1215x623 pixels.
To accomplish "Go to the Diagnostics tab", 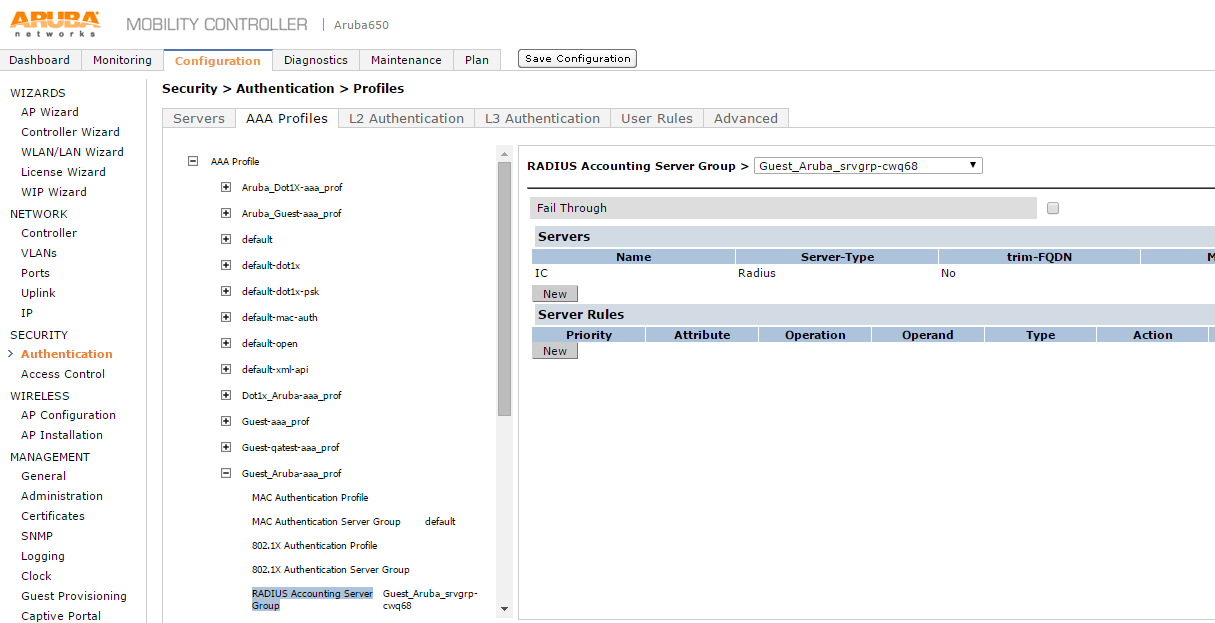I will pyautogui.click(x=316, y=60).
